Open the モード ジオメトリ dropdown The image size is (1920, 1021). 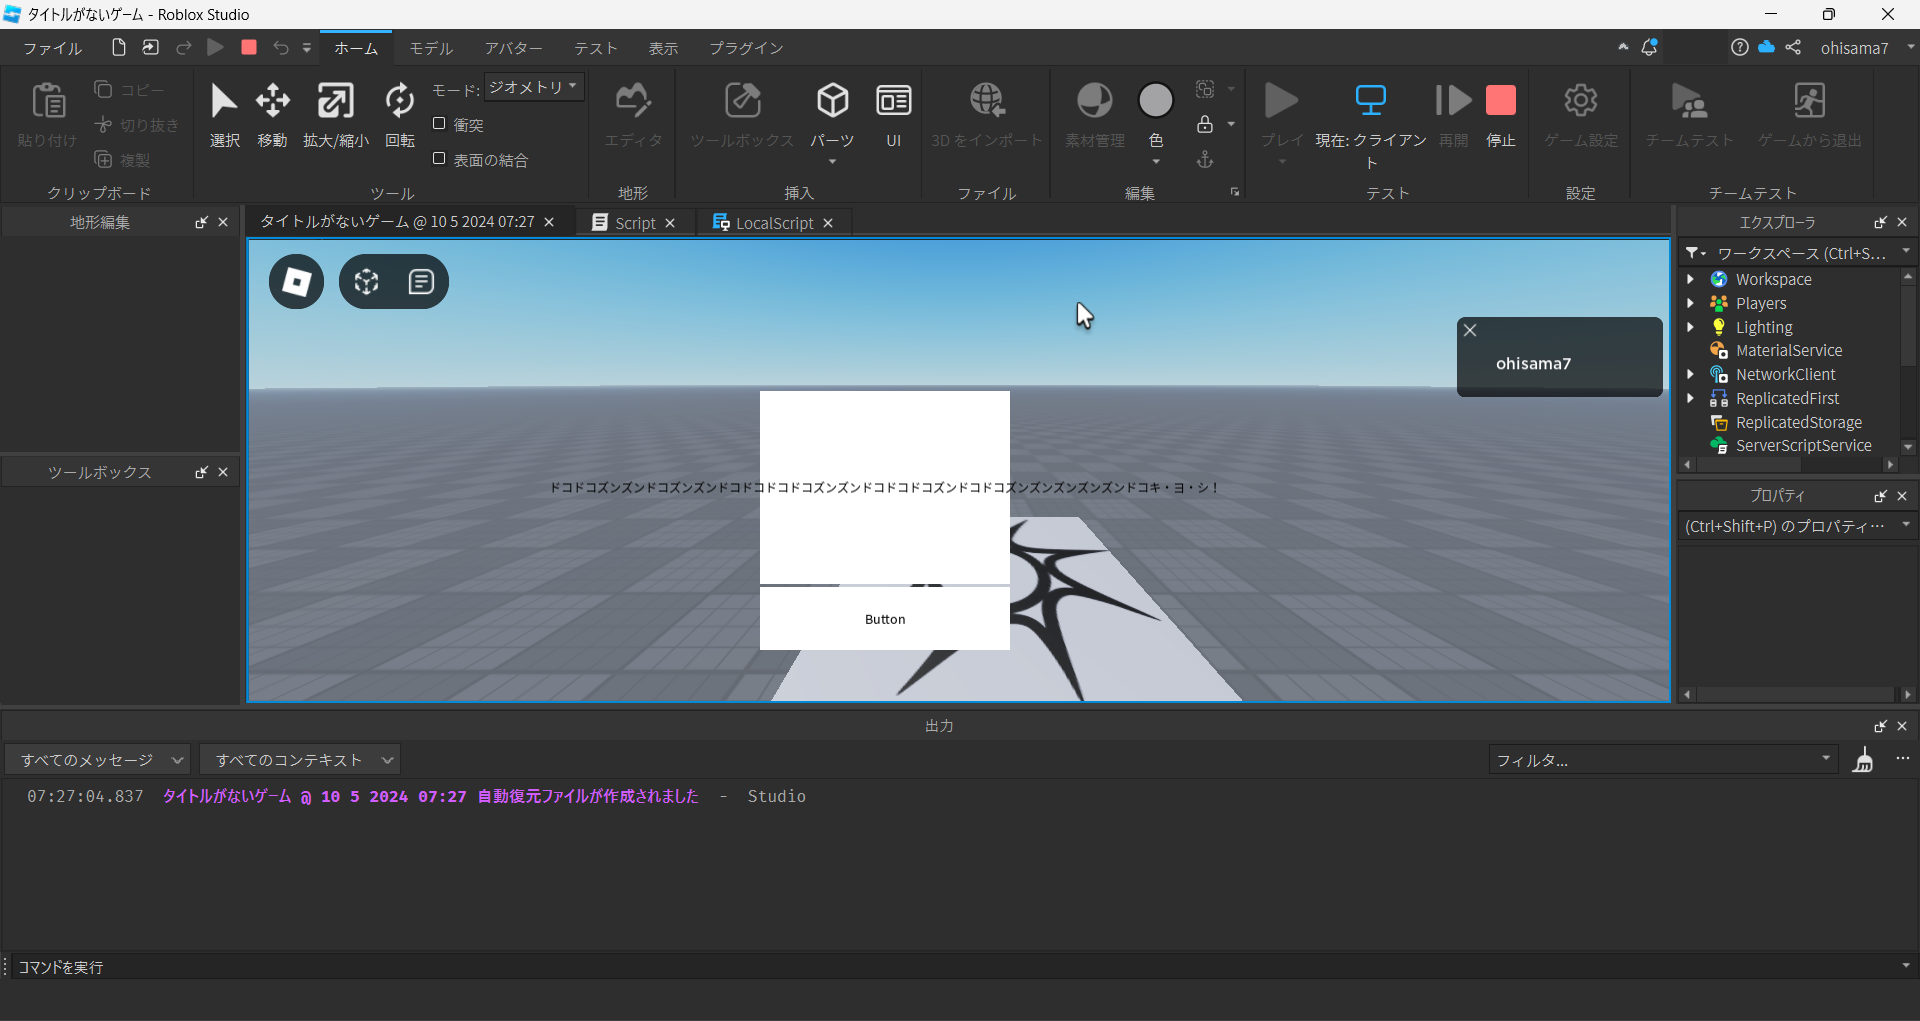pos(534,87)
